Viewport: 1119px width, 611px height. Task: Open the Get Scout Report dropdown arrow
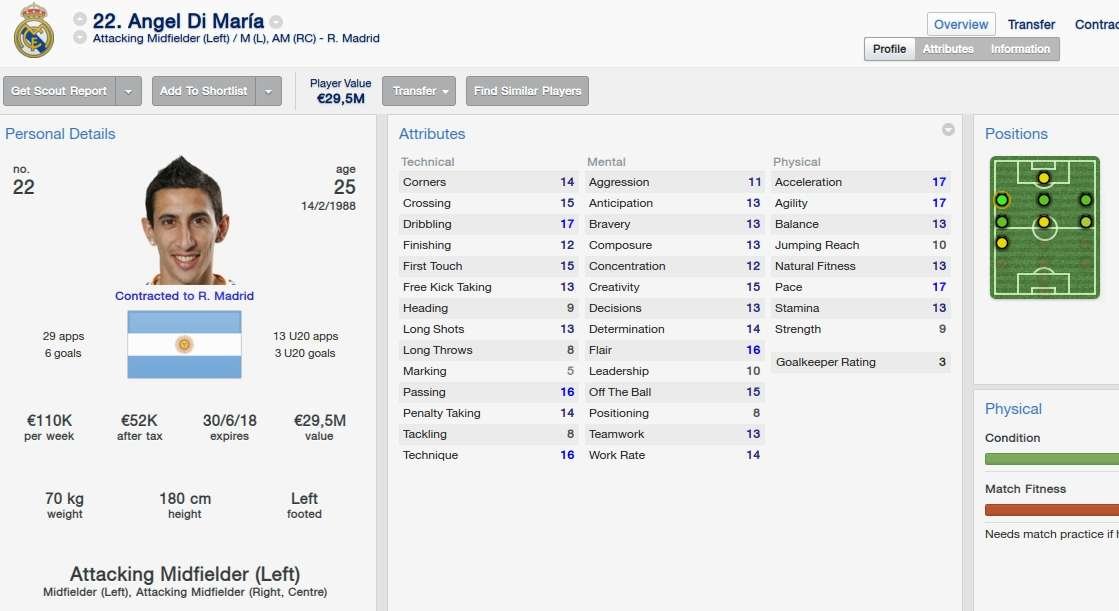tap(129, 91)
